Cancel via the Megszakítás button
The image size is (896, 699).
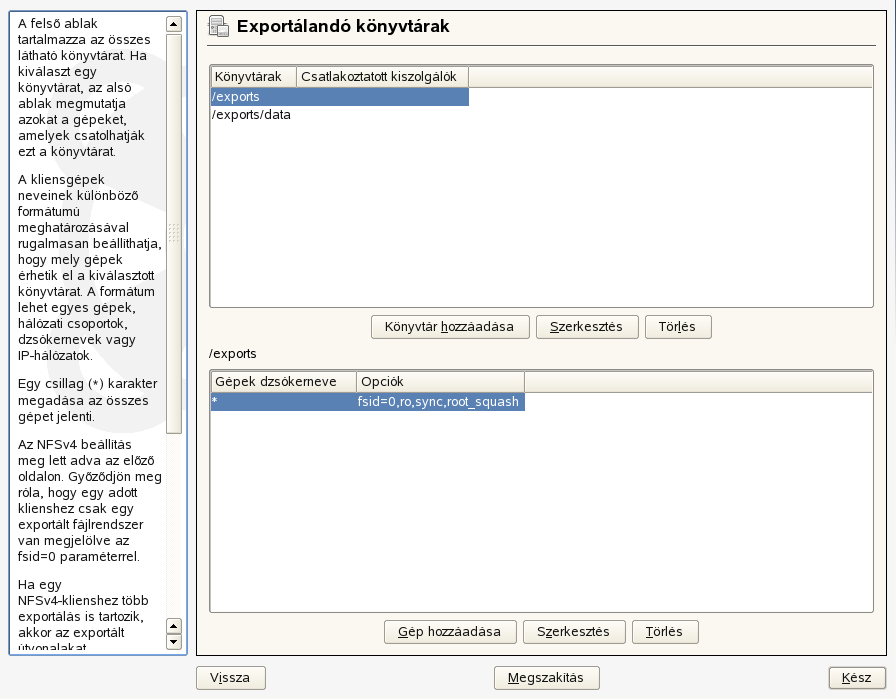tap(547, 677)
